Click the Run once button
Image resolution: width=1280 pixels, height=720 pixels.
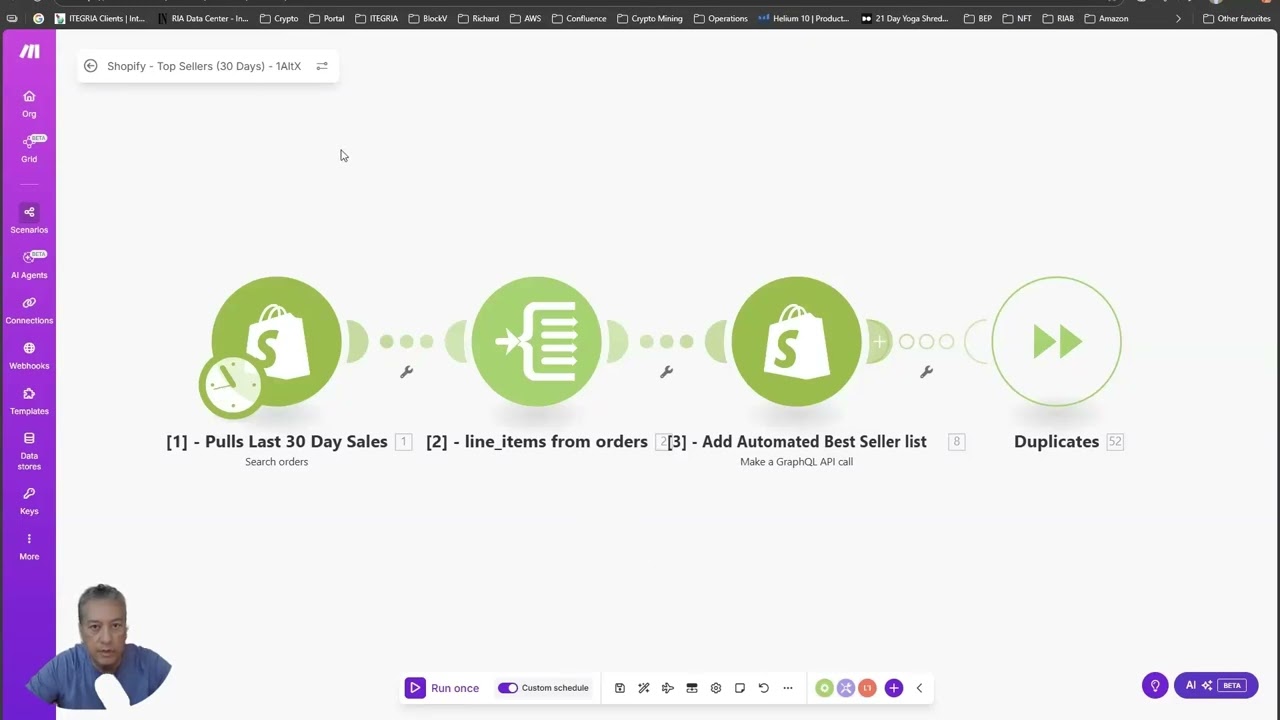pyautogui.click(x=442, y=688)
